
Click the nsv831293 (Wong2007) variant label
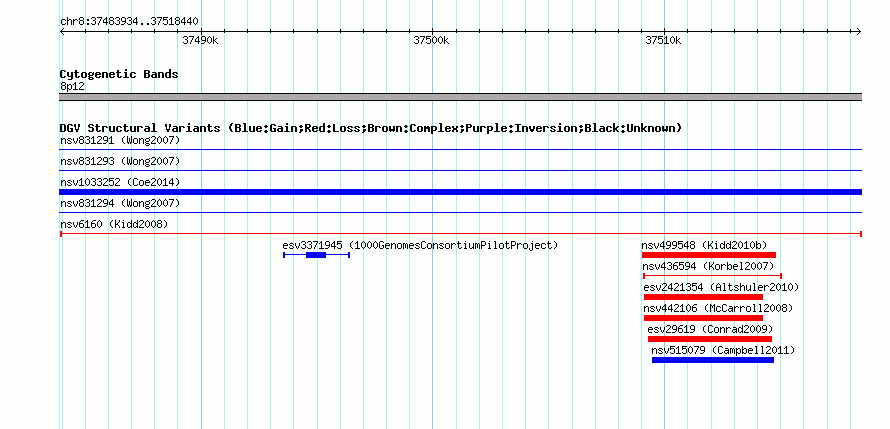click(x=120, y=161)
